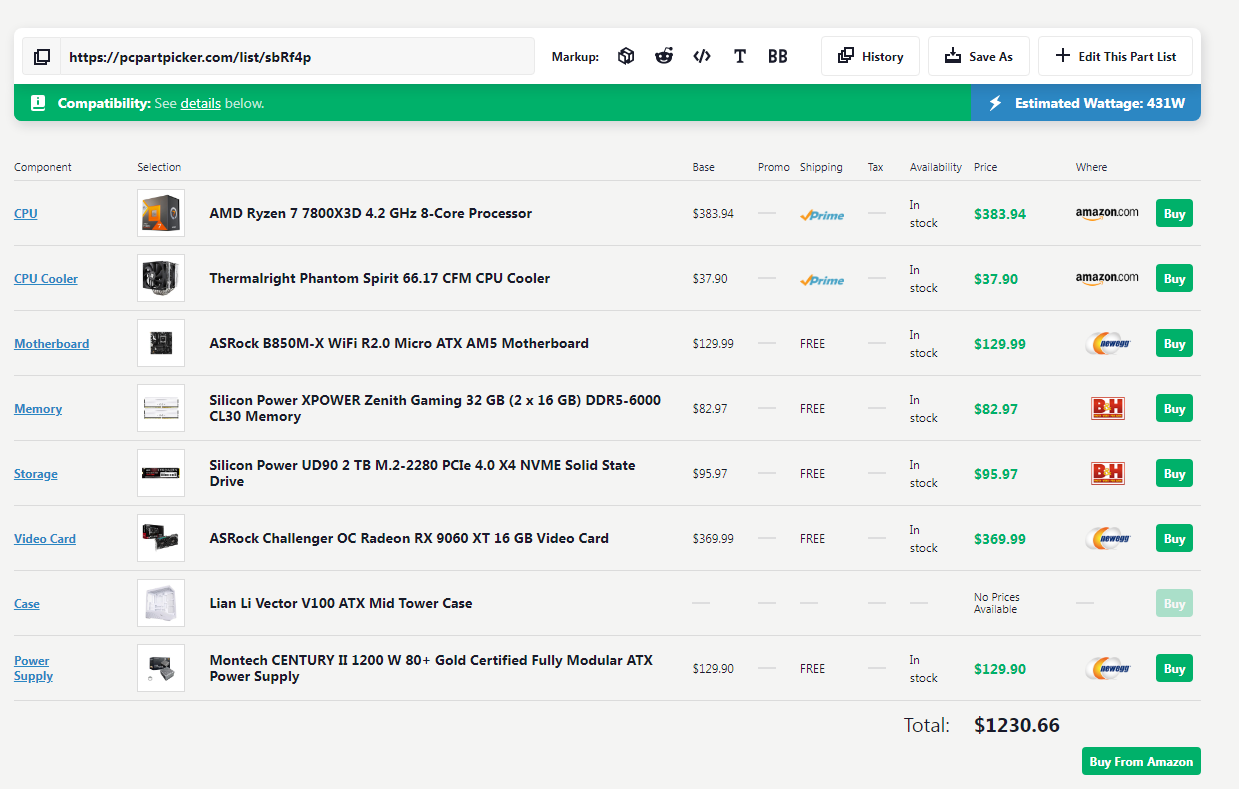Screen dimensions: 1239x789
Task: Open AMD Ryzen 7 7800X3D product name
Action: [x=371, y=213]
